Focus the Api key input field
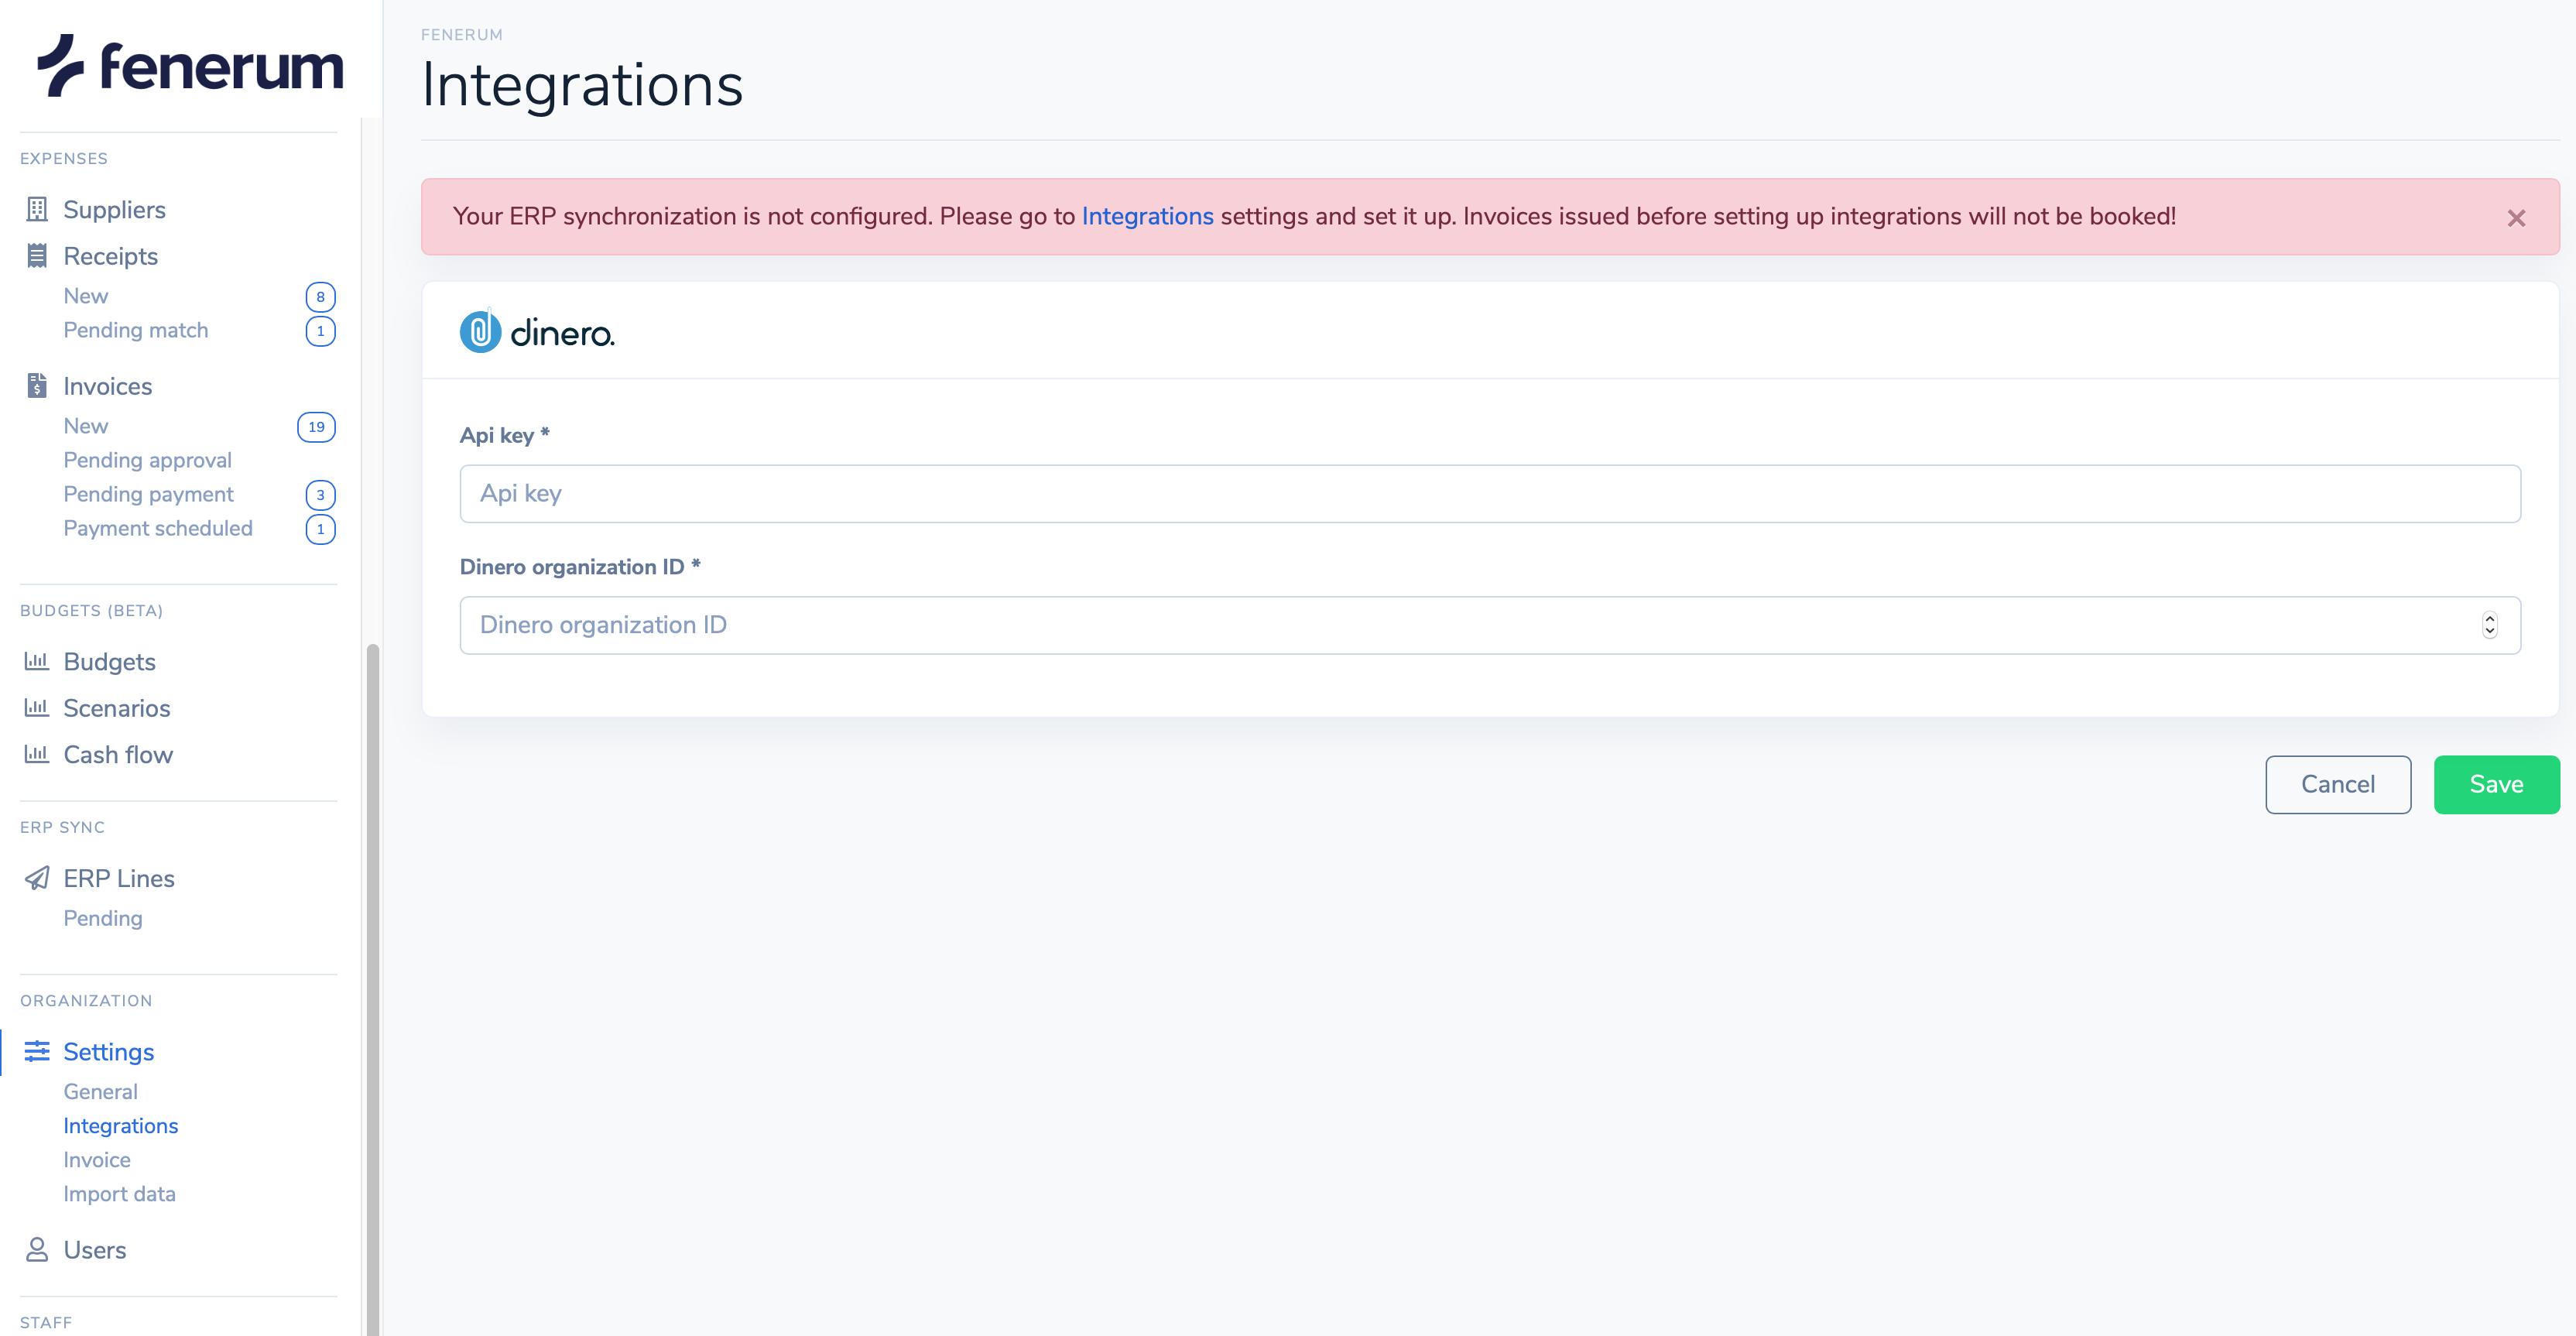Image resolution: width=2576 pixels, height=1336 pixels. 1490,493
